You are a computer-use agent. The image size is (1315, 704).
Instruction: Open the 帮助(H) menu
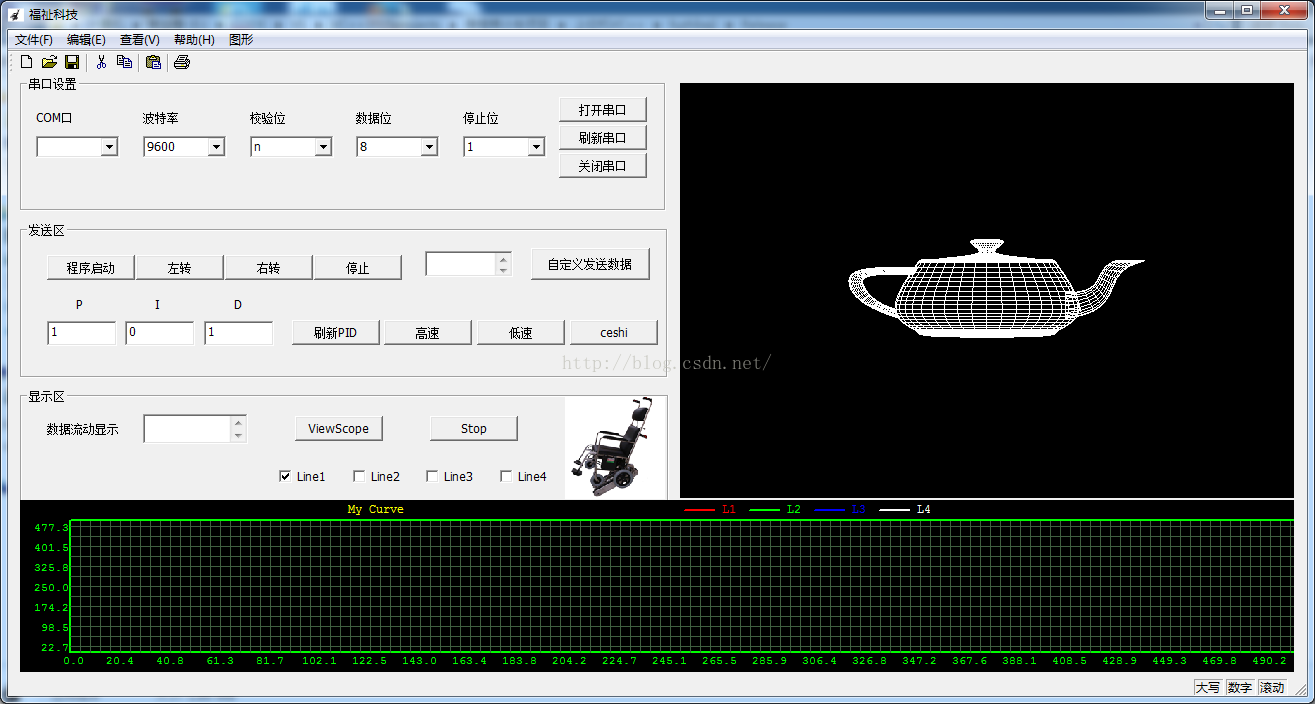tap(194, 40)
